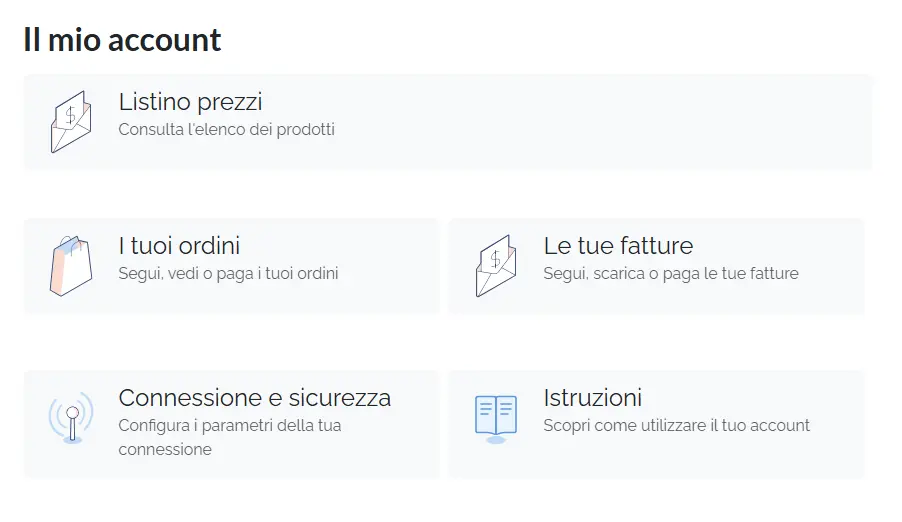Click the invoice envelope icon beside Le tue fatture

pyautogui.click(x=496, y=266)
